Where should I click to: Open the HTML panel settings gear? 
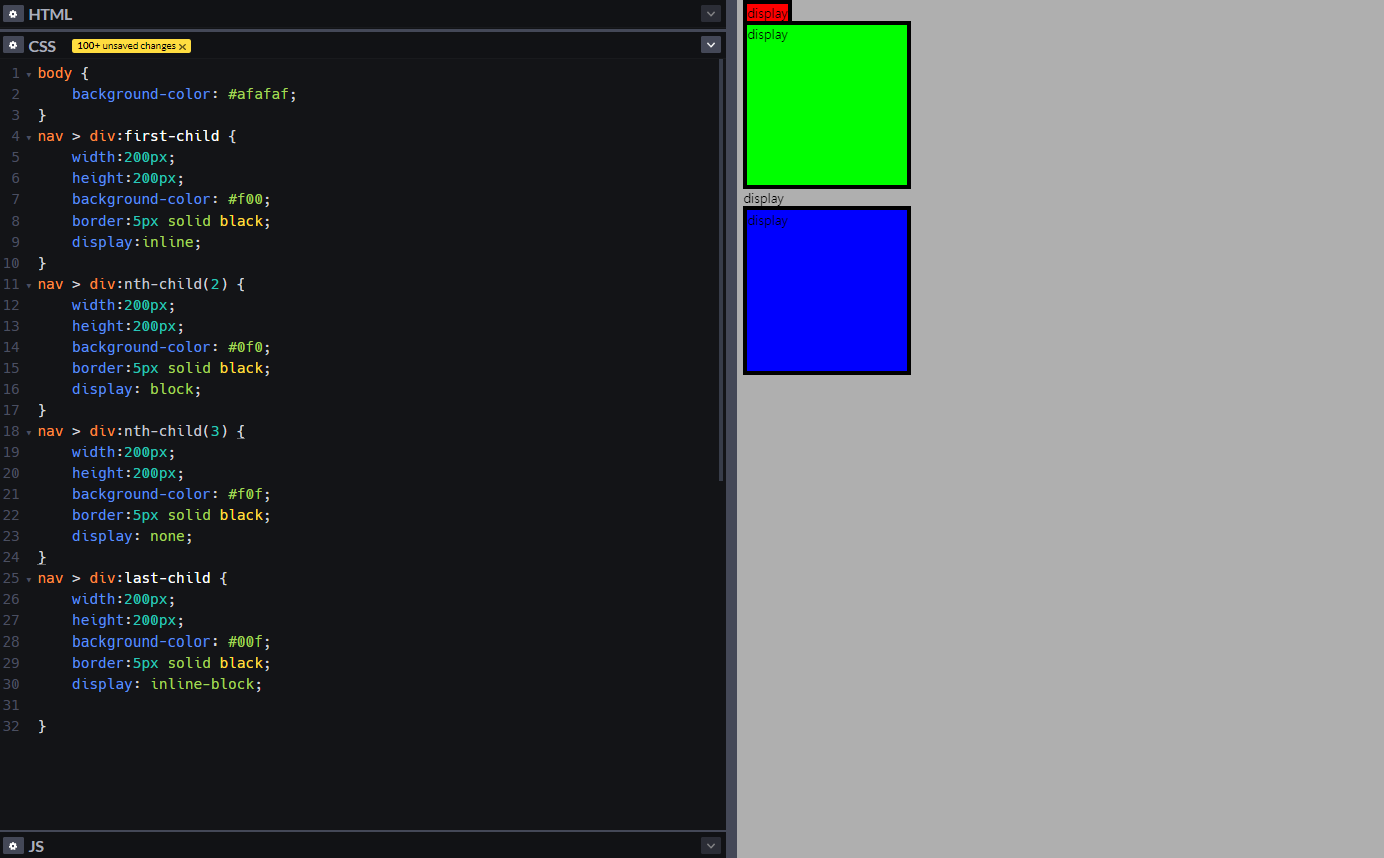tap(13, 14)
